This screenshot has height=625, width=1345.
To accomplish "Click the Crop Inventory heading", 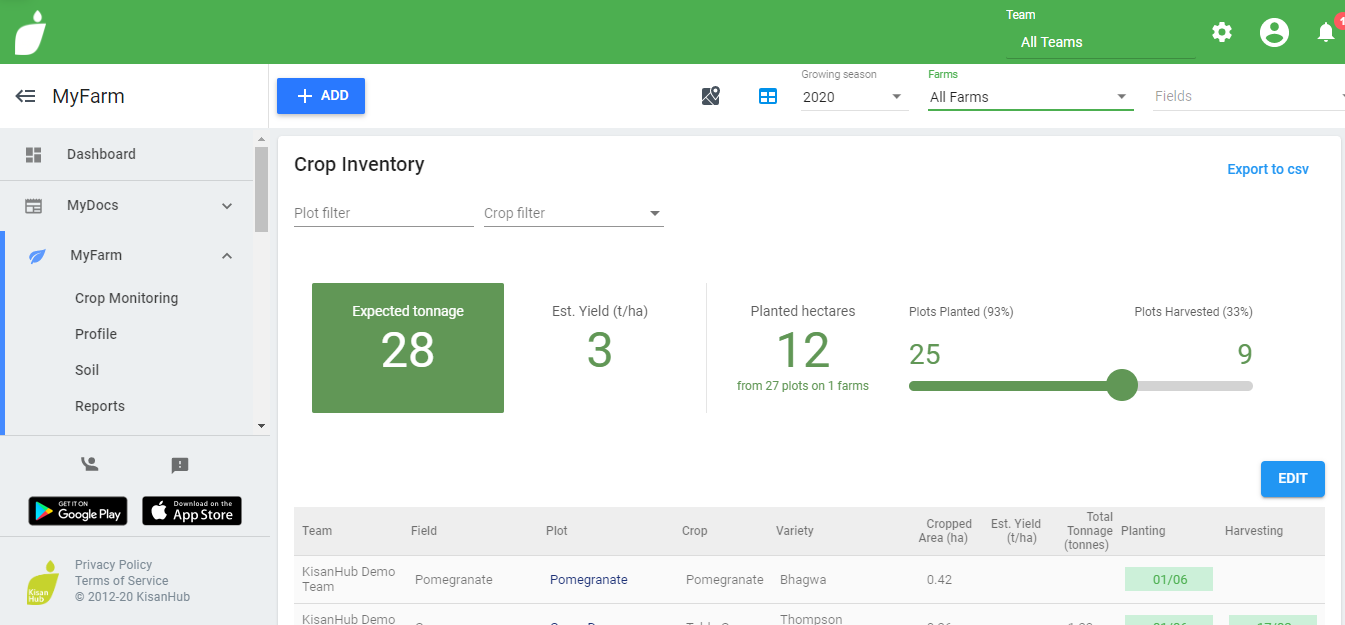I will click(359, 164).
